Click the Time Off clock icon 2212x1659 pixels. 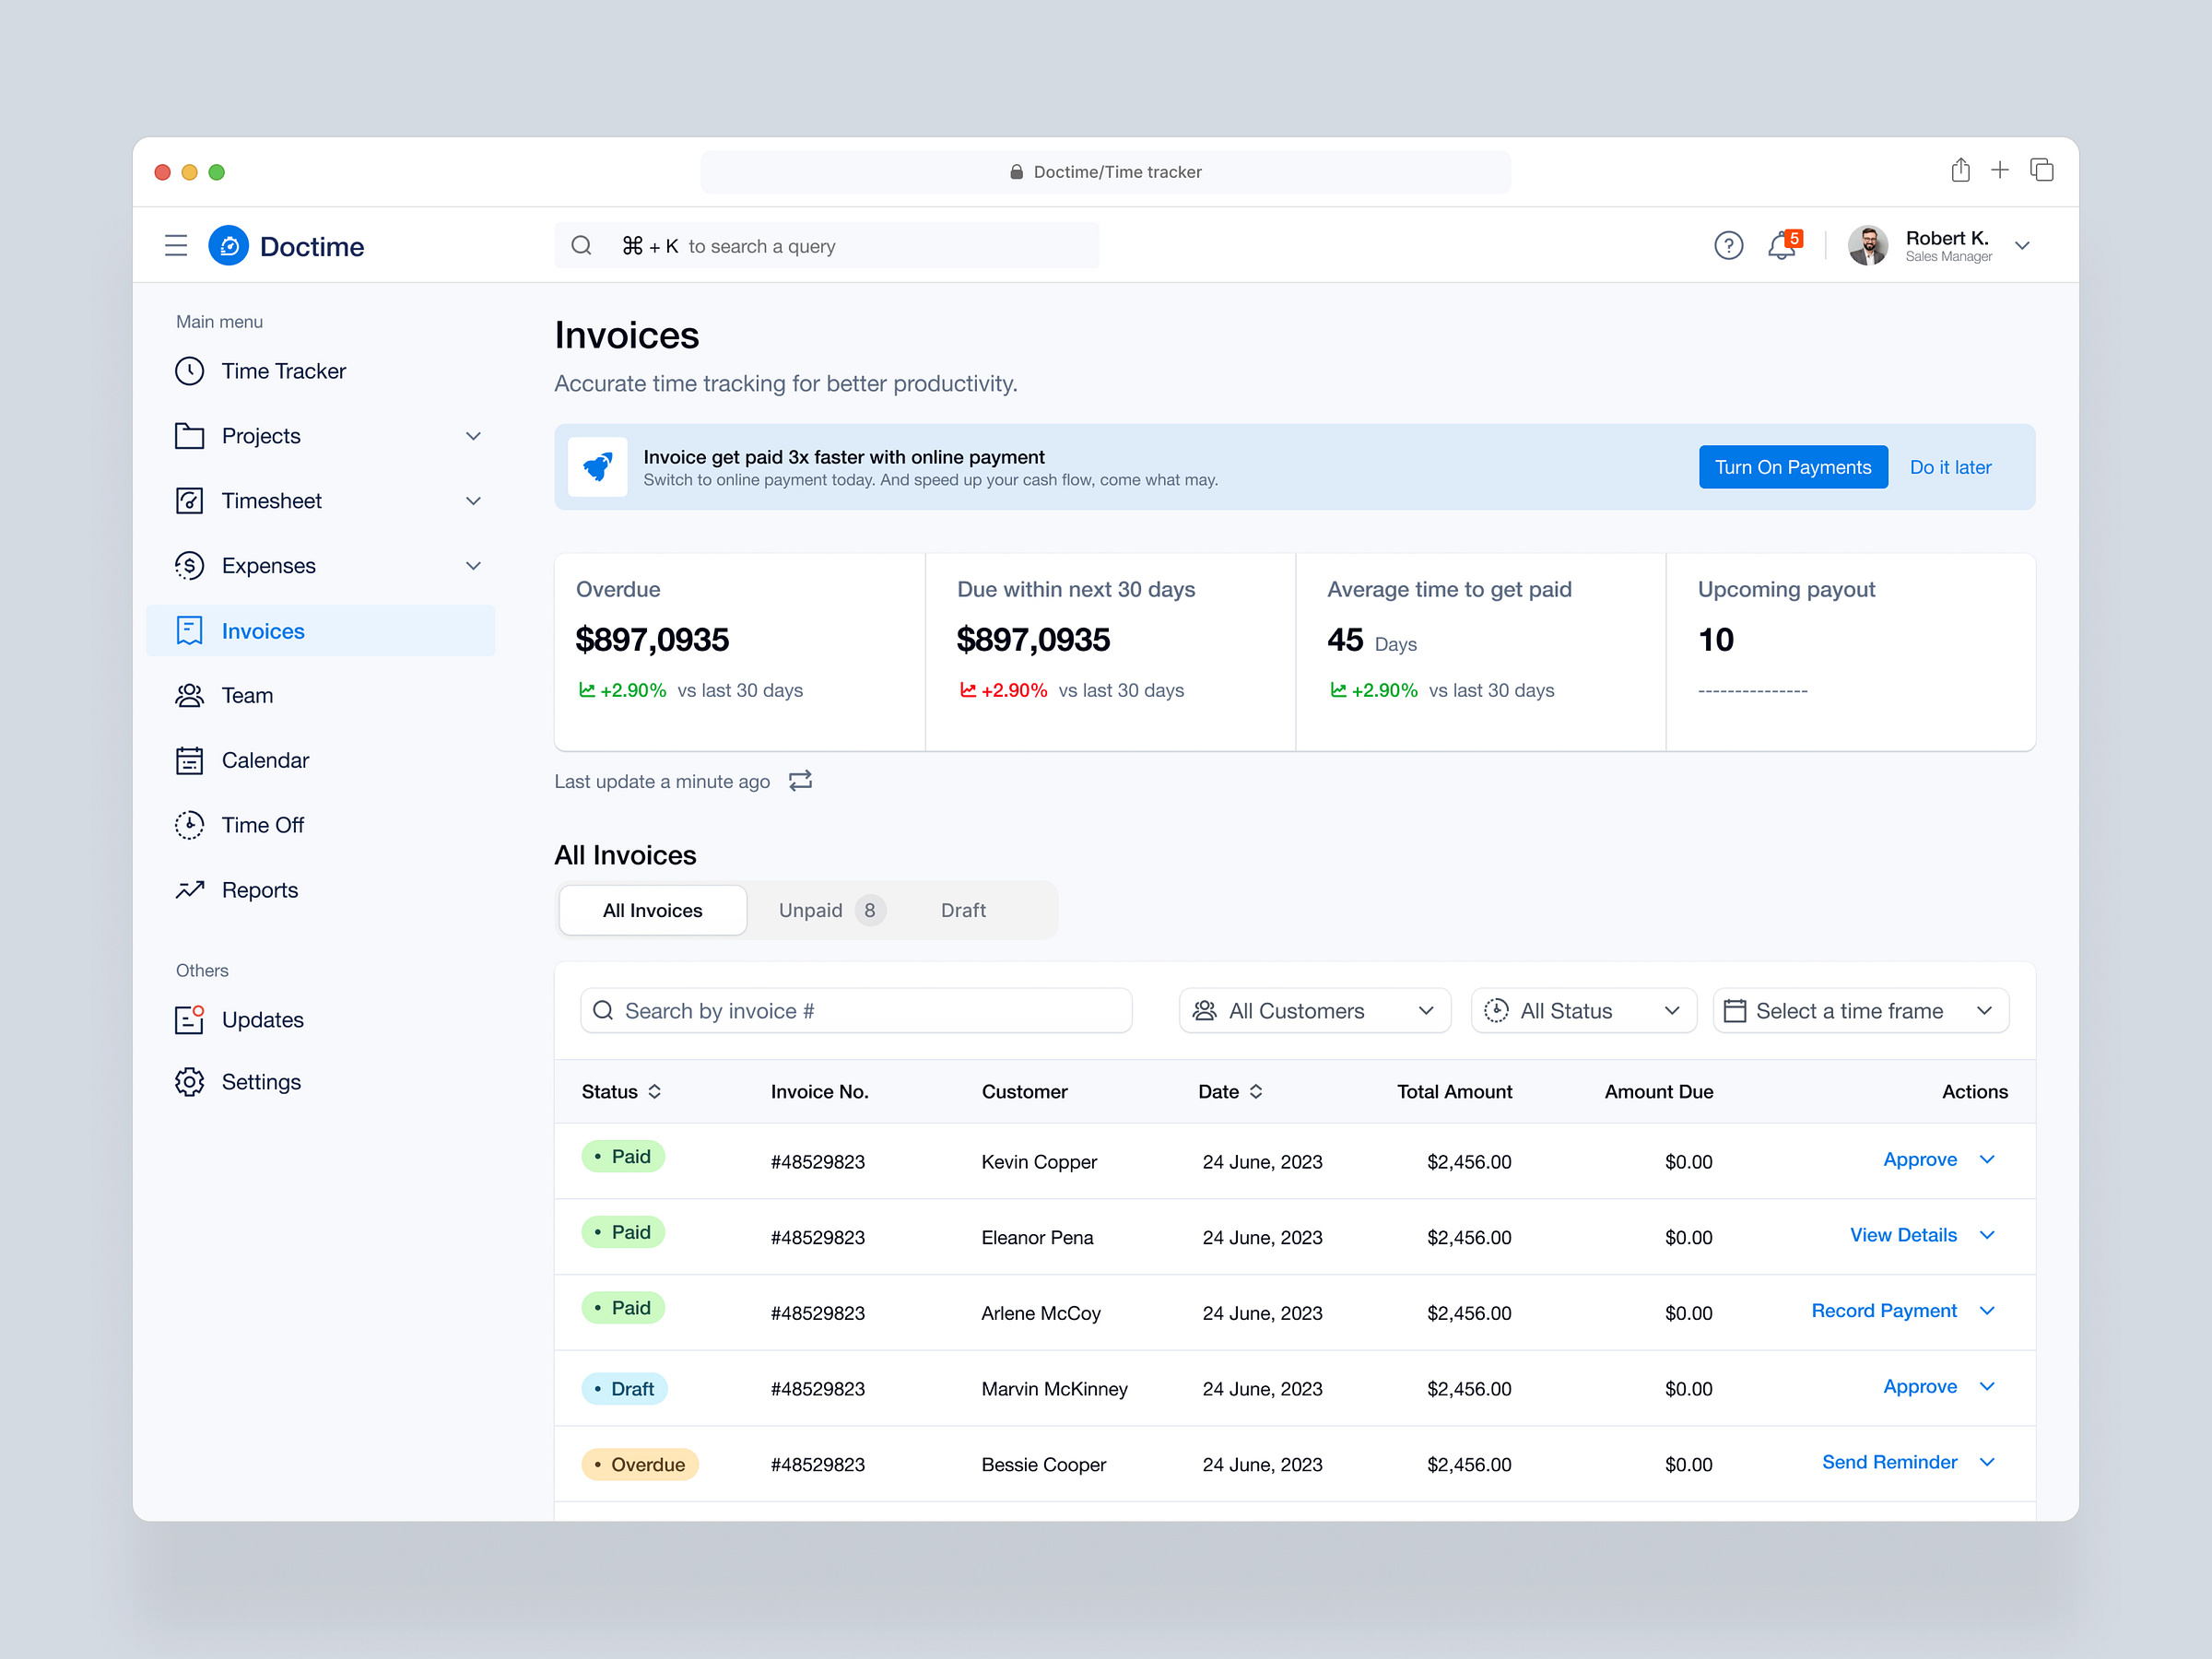click(190, 824)
